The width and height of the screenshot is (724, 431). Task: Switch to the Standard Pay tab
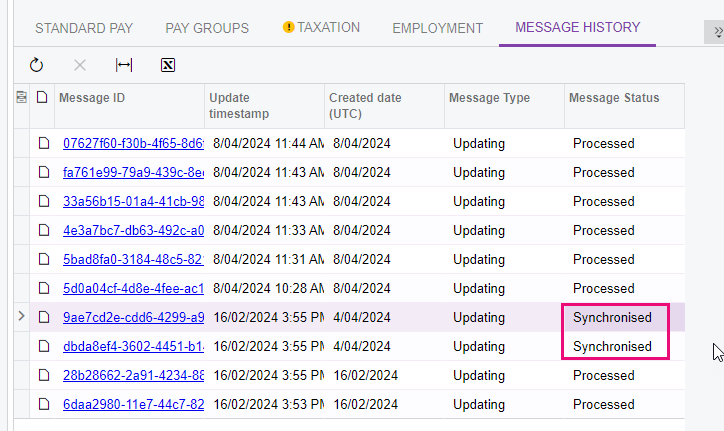pyautogui.click(x=84, y=28)
